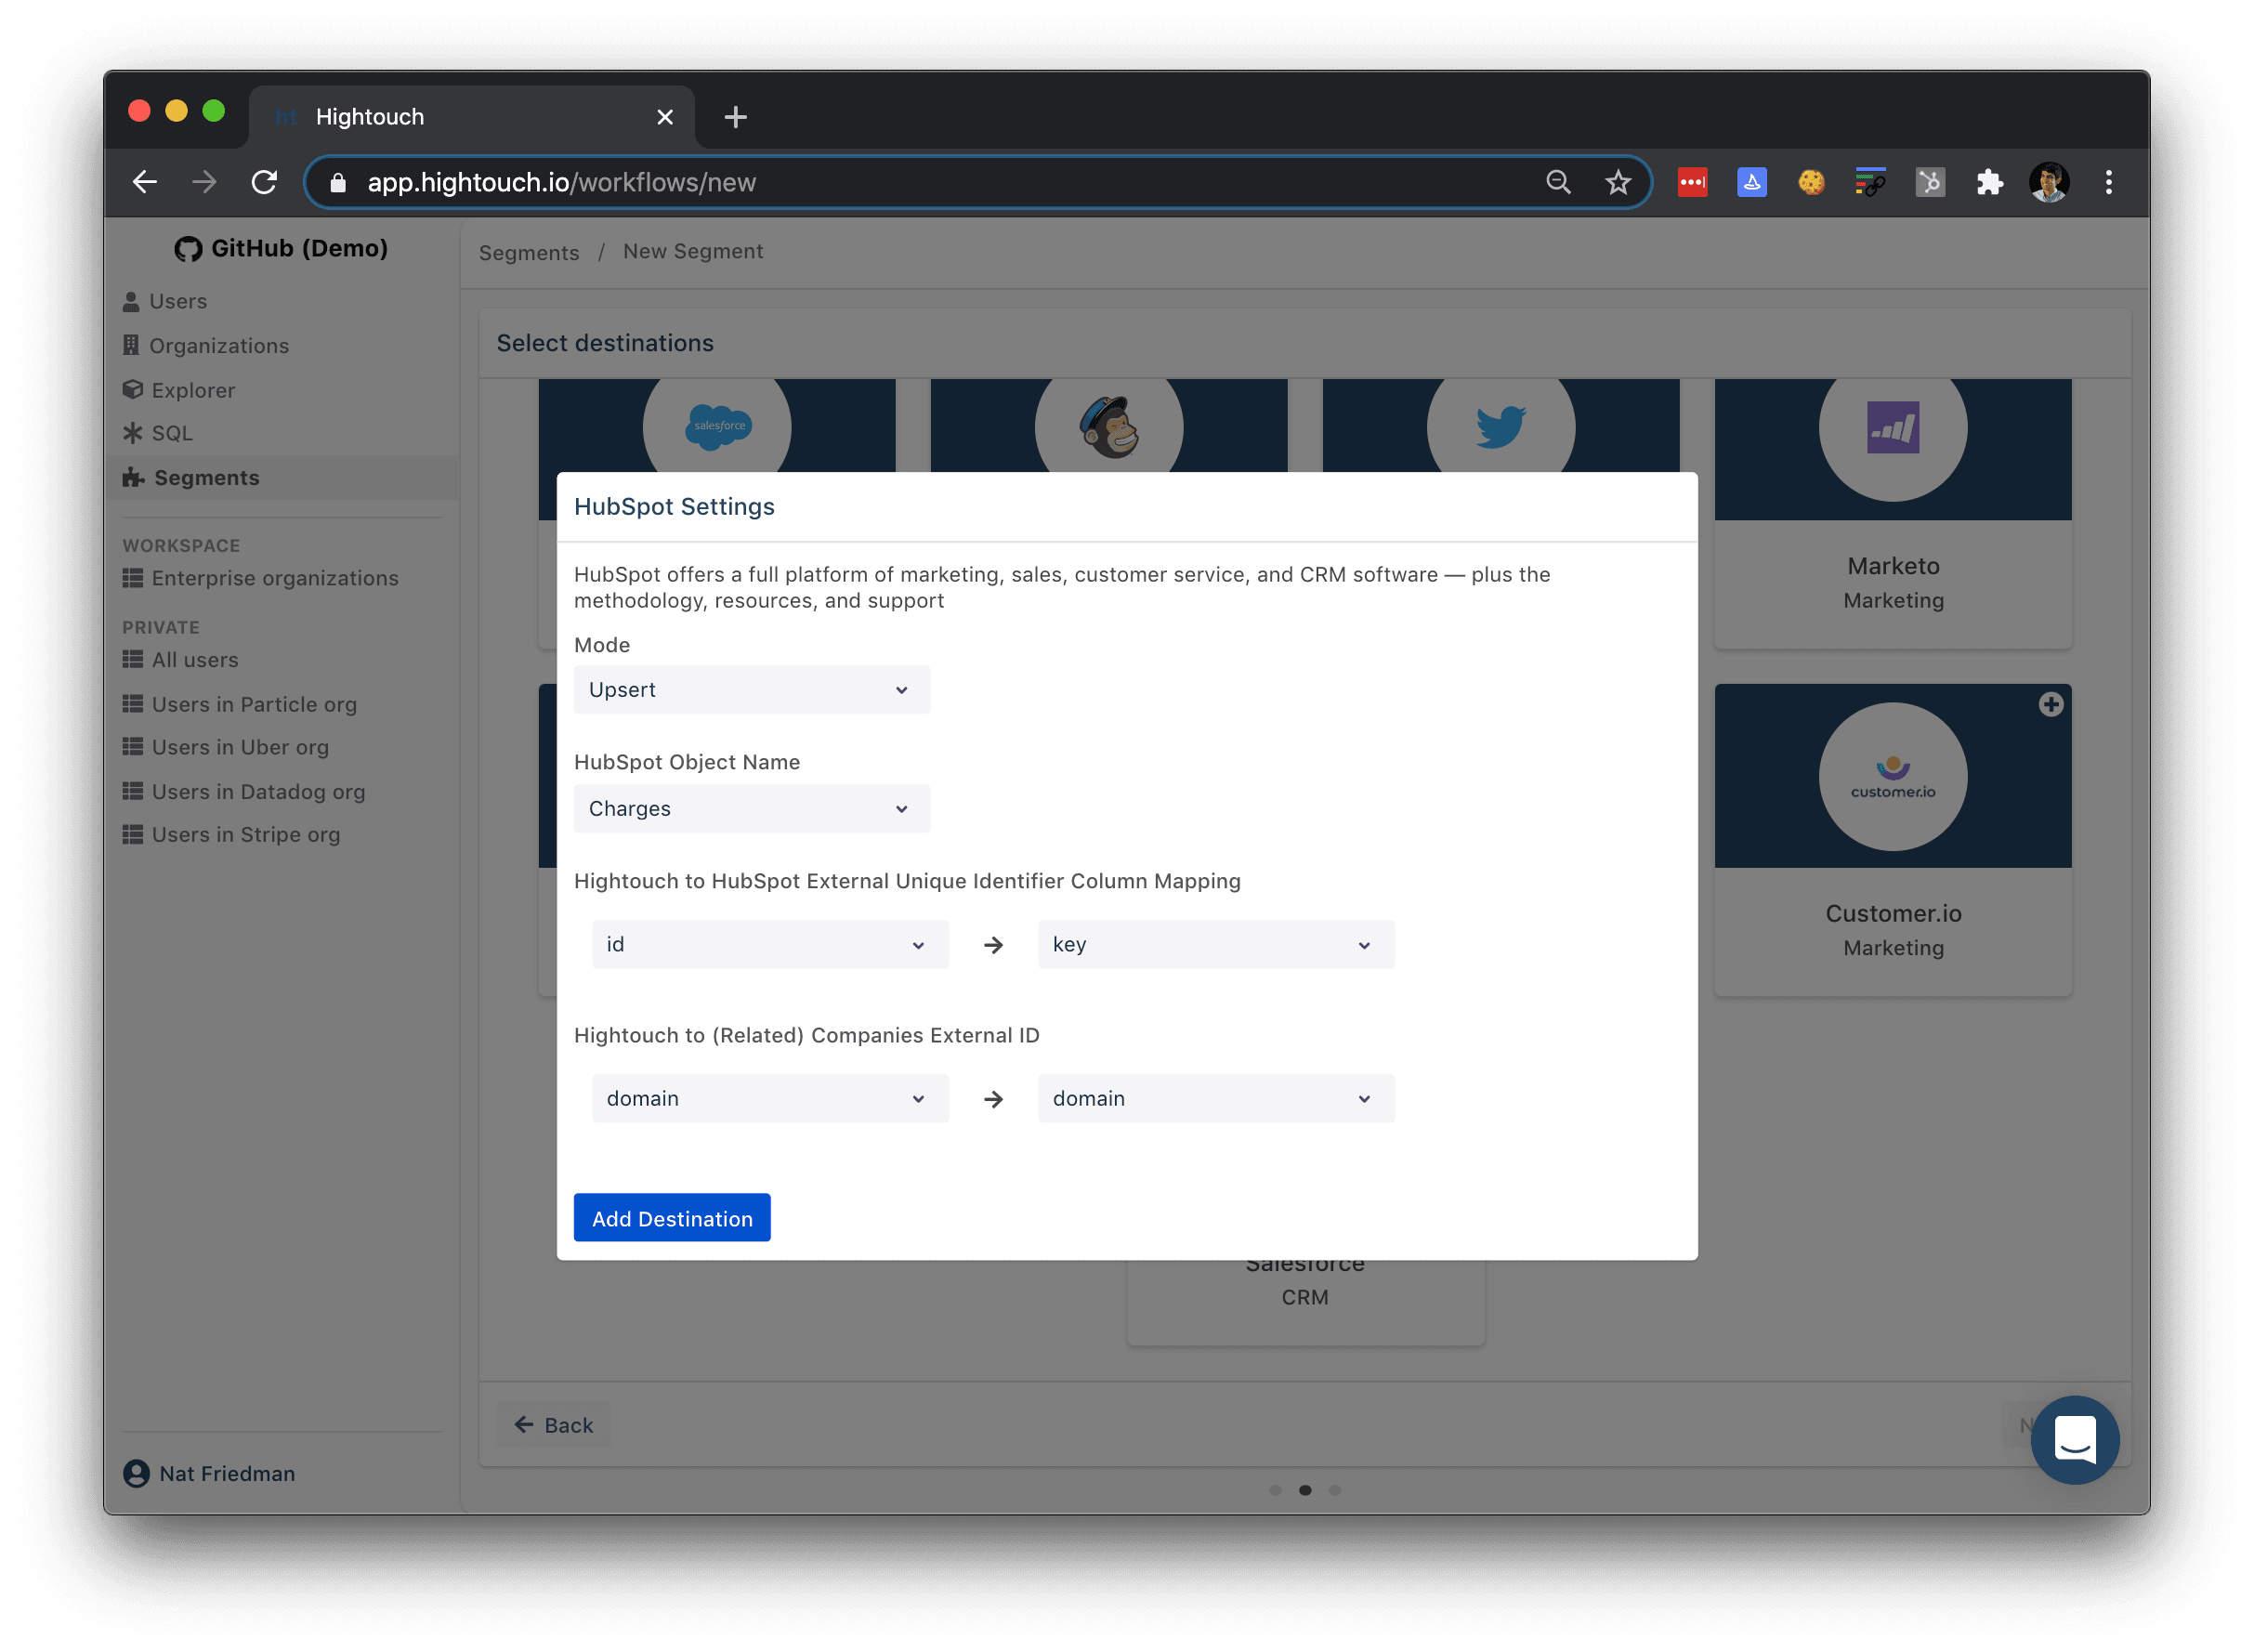The image size is (2254, 1652).
Task: Expand the Hightouch identifier column mapping dropdown
Action: pos(759,943)
